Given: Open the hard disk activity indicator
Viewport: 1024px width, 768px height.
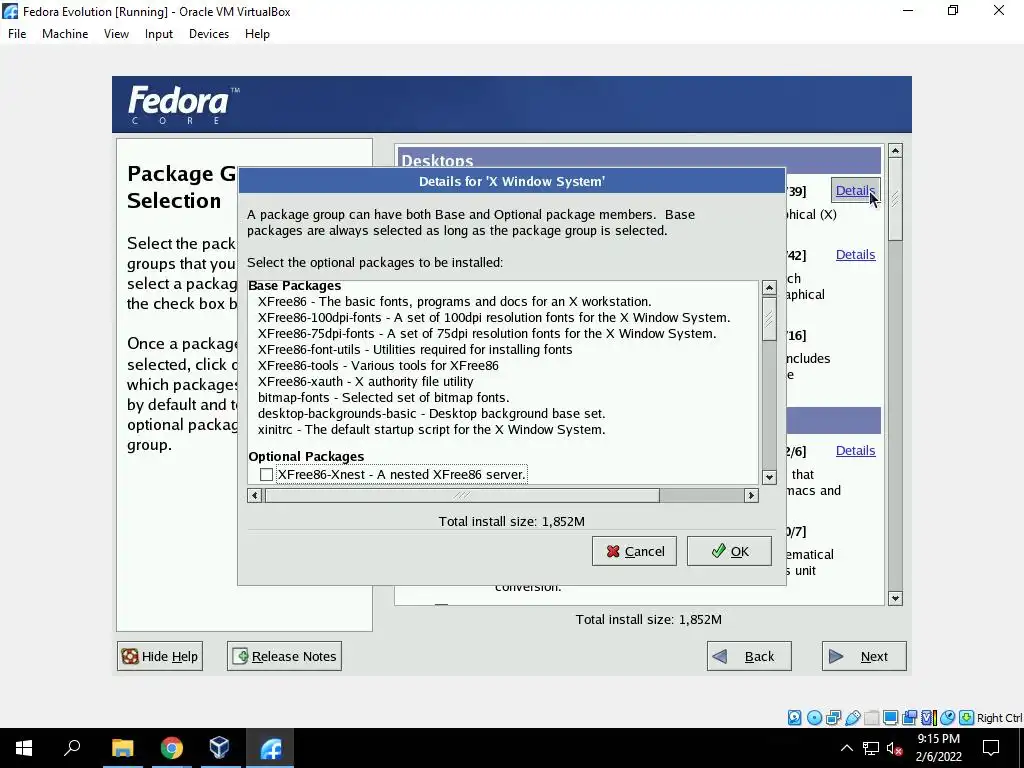Looking at the screenshot, I should pyautogui.click(x=794, y=718).
